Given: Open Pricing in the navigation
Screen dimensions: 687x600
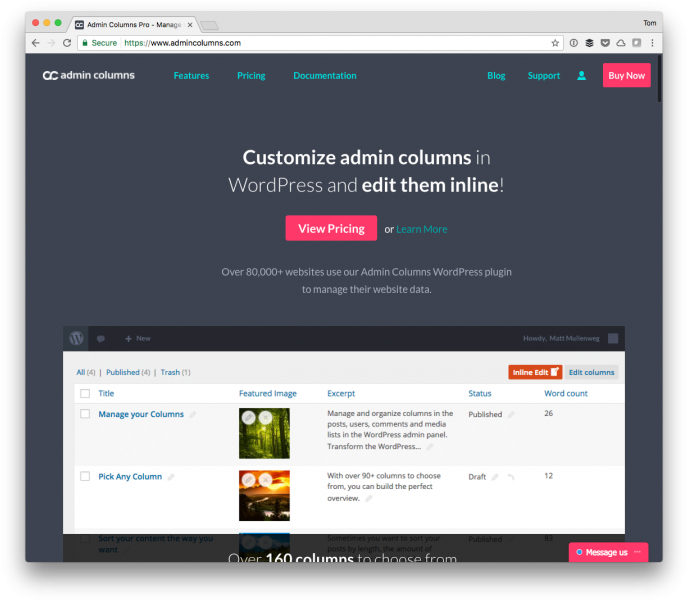Looking at the screenshot, I should tap(251, 75).
